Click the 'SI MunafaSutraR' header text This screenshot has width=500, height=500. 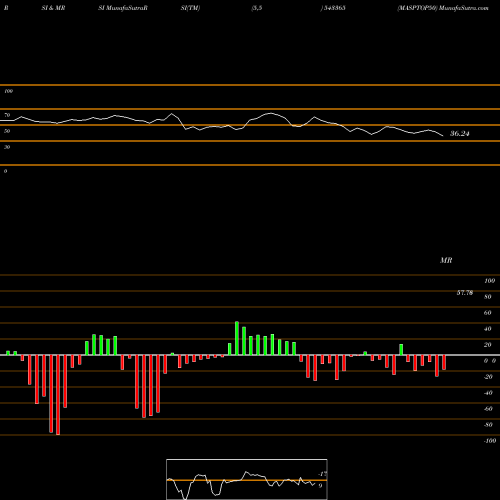(x=123, y=8)
